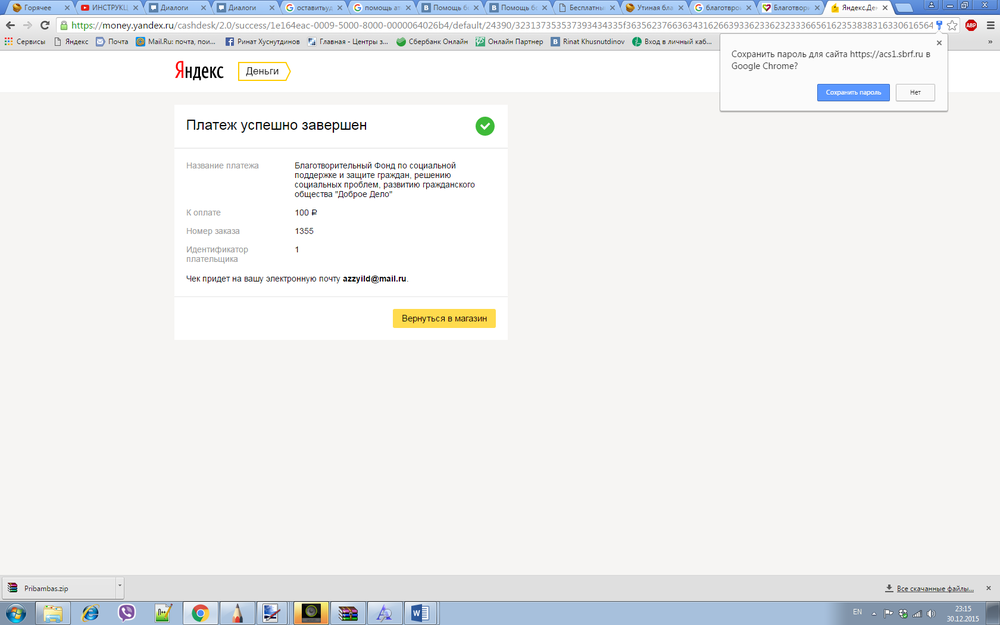Click Internet Explorer taskbar icon
Image resolution: width=1000 pixels, height=625 pixels.
pos(90,613)
